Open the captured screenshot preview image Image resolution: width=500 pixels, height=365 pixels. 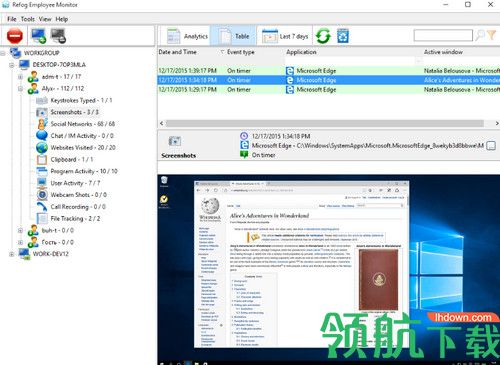pos(329,269)
